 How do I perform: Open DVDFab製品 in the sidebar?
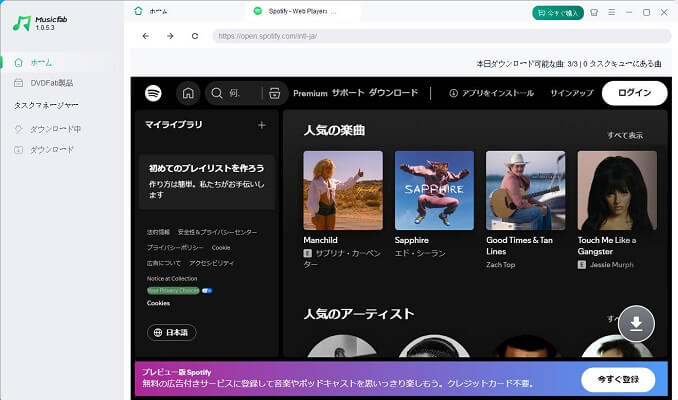[x=43, y=83]
